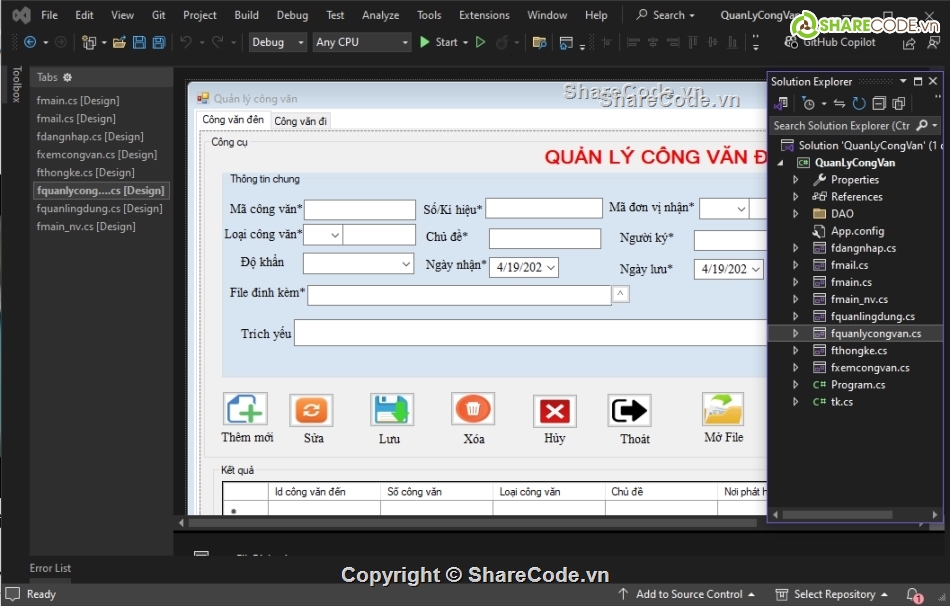This screenshot has width=950, height=606.
Task: Click the New Project toolbar icon
Action: pyautogui.click(x=89, y=42)
